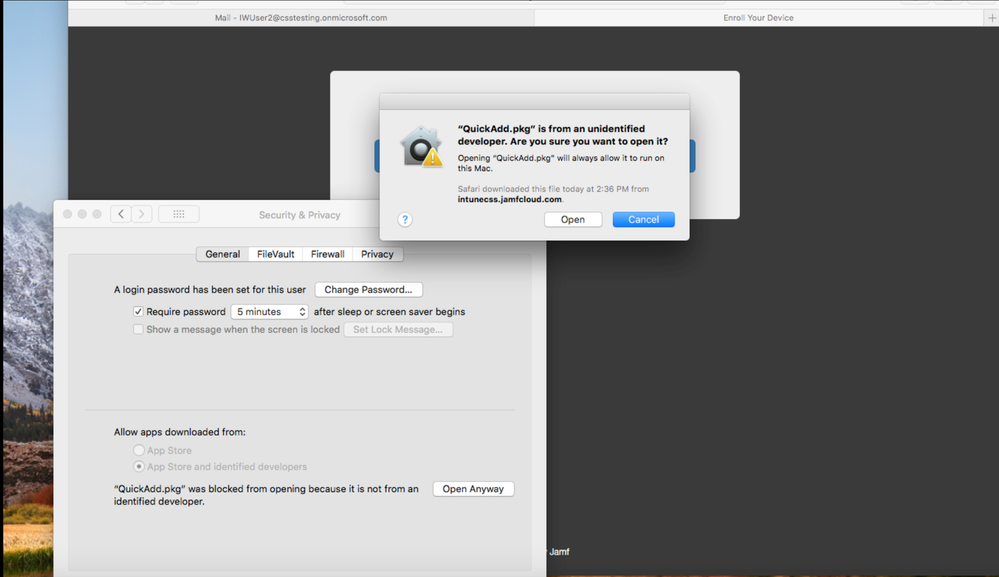
Task: Switch to the General tab
Action: point(222,254)
